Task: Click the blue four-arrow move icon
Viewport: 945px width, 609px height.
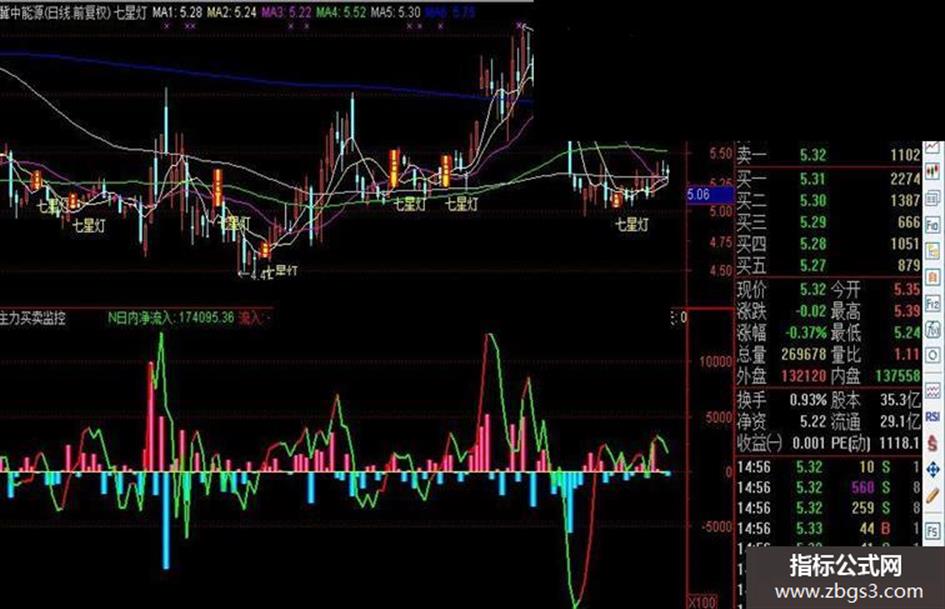Action: click(932, 469)
